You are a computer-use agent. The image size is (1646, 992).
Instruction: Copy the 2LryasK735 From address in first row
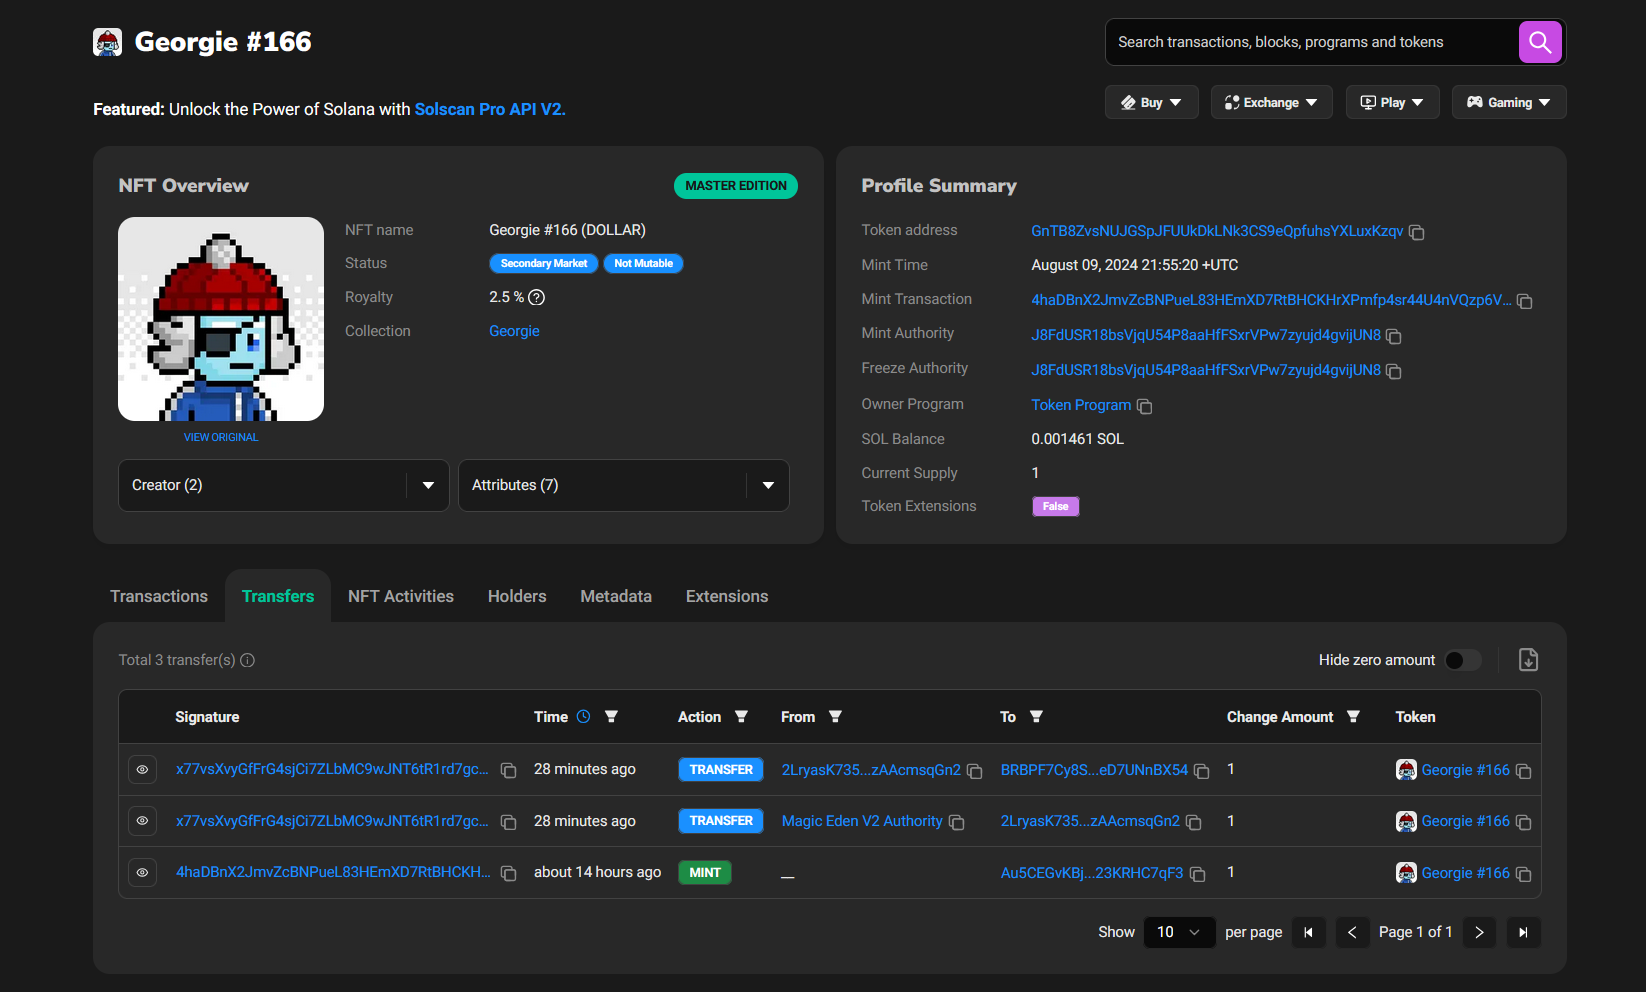click(974, 771)
